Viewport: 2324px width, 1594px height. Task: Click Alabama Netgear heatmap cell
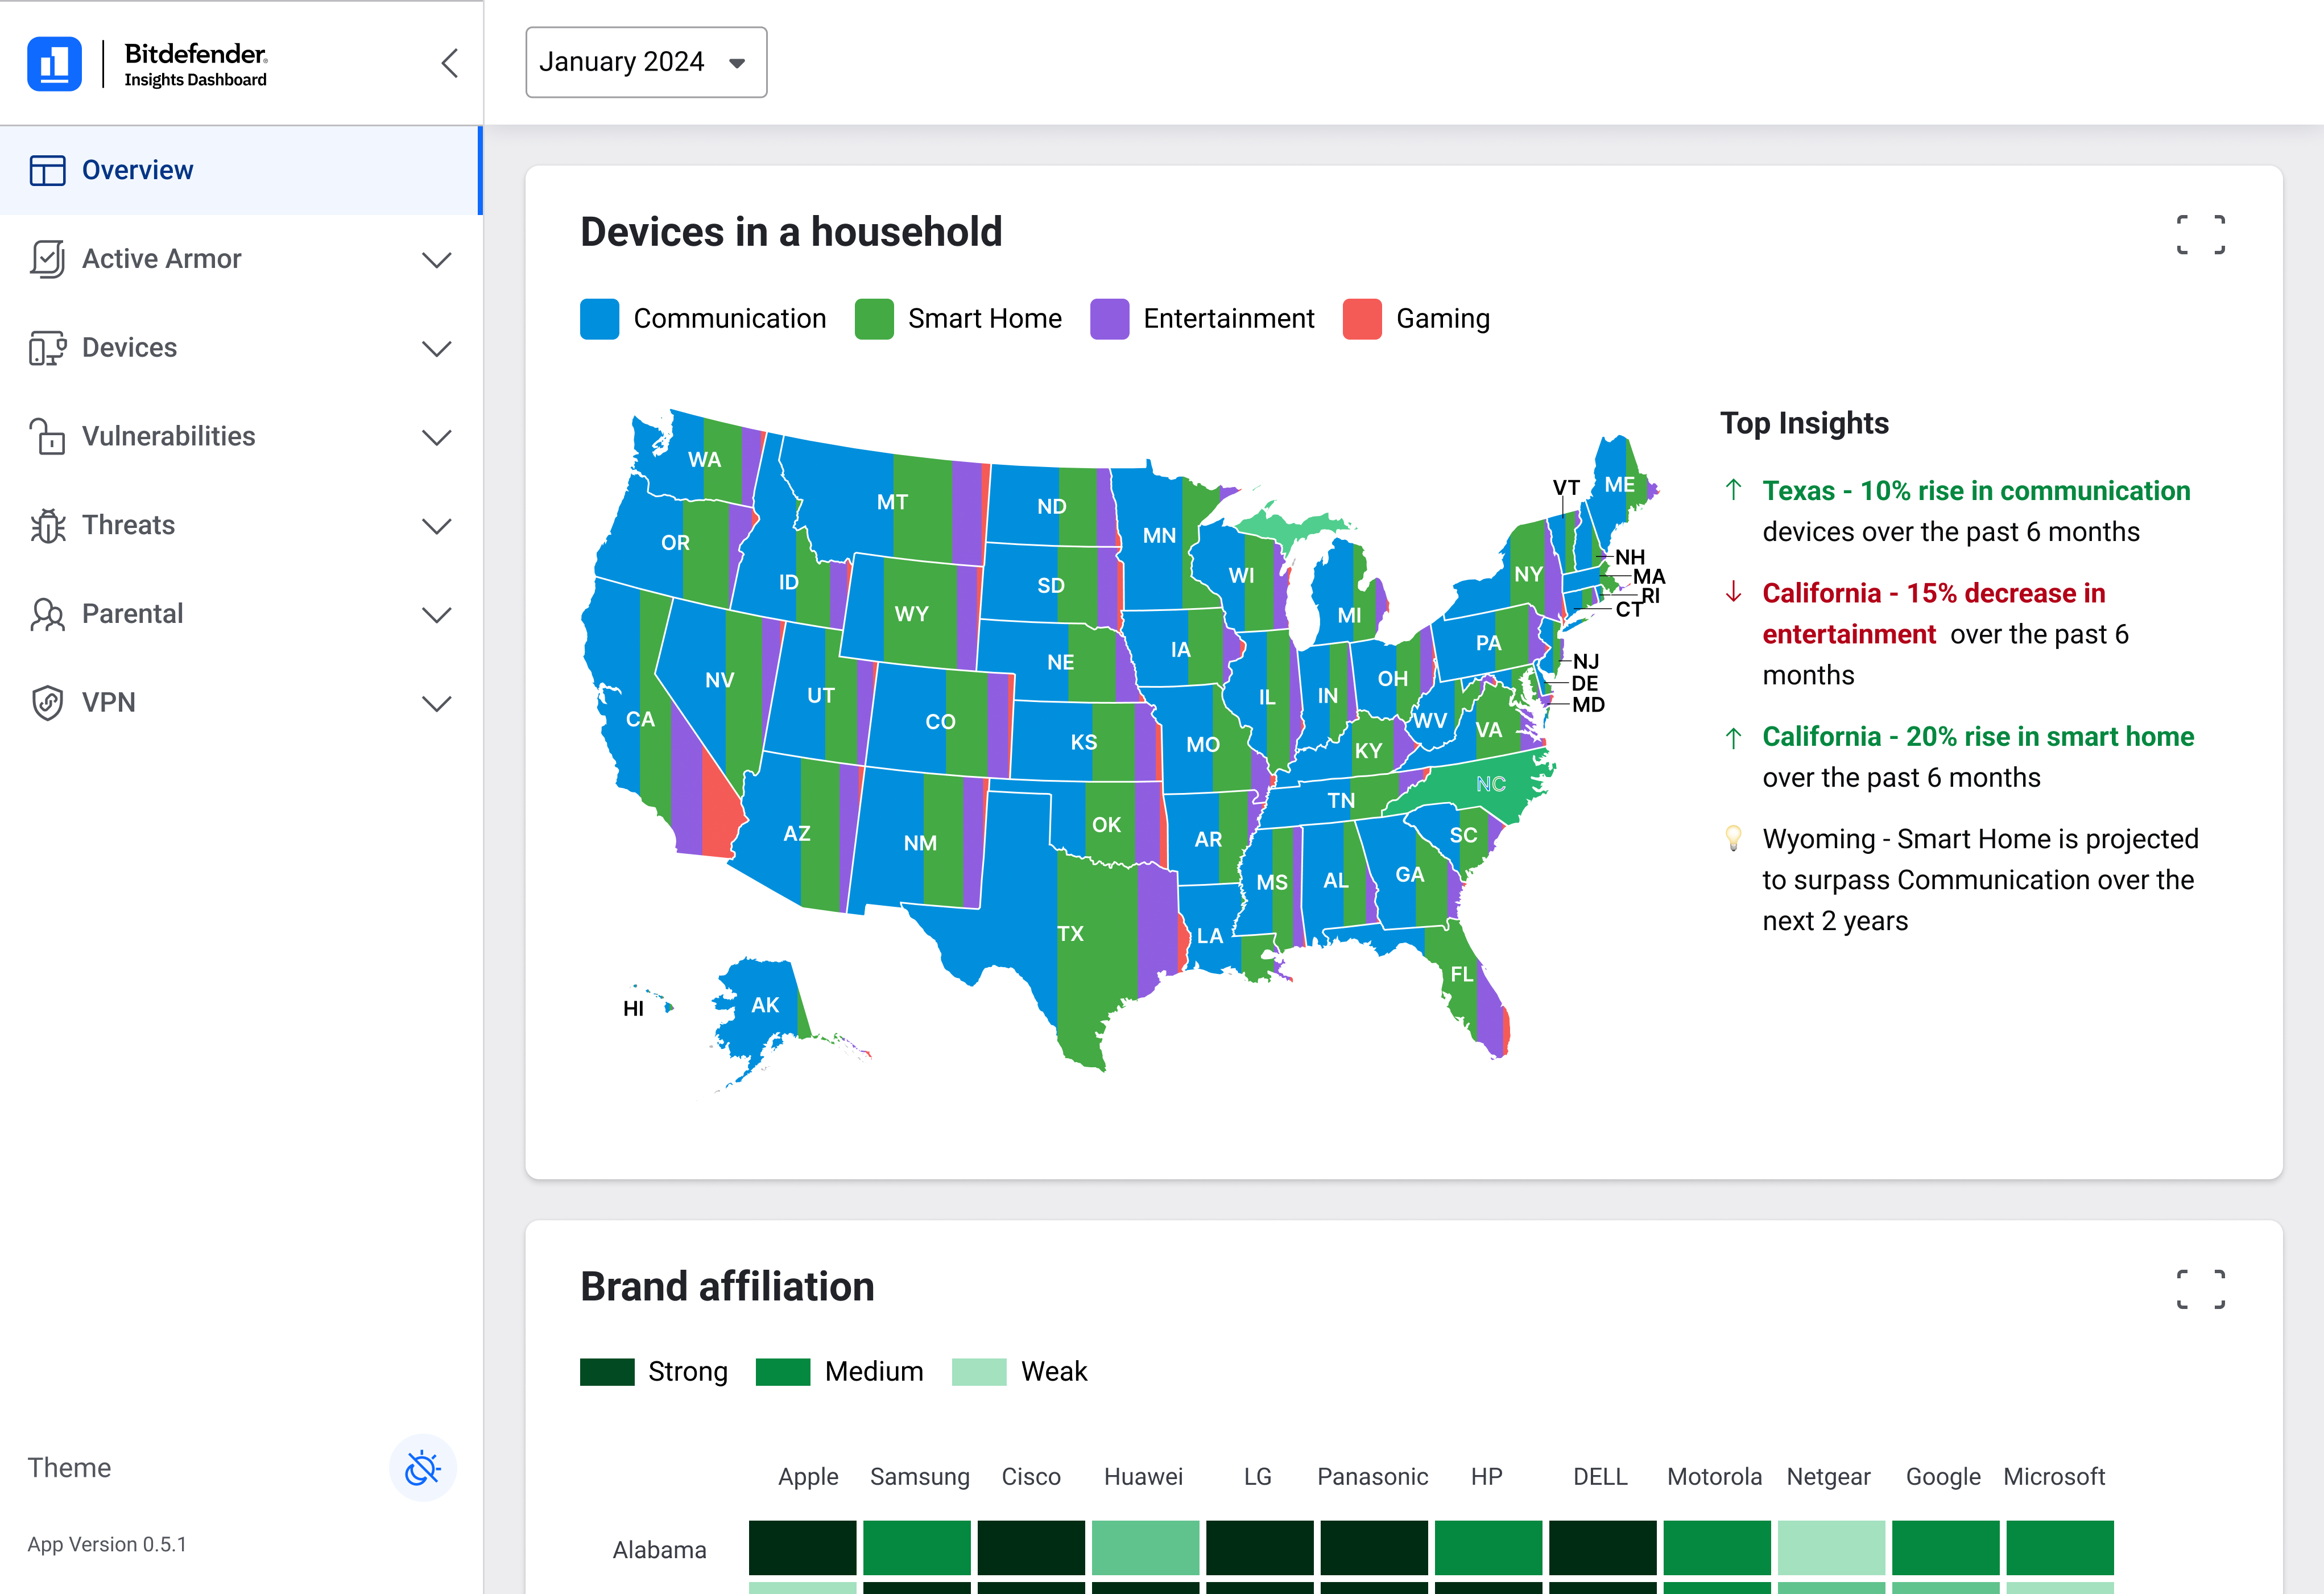click(x=1831, y=1548)
